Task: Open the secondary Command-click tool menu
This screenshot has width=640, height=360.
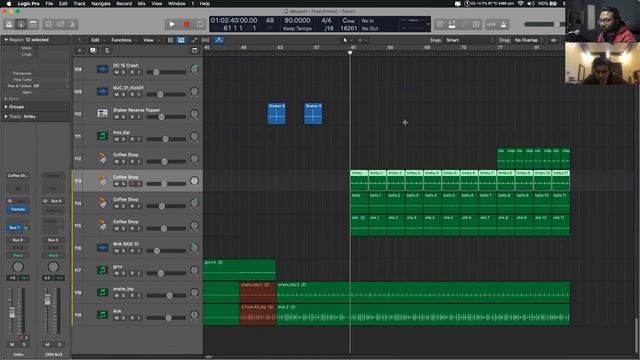Action: click(x=361, y=40)
